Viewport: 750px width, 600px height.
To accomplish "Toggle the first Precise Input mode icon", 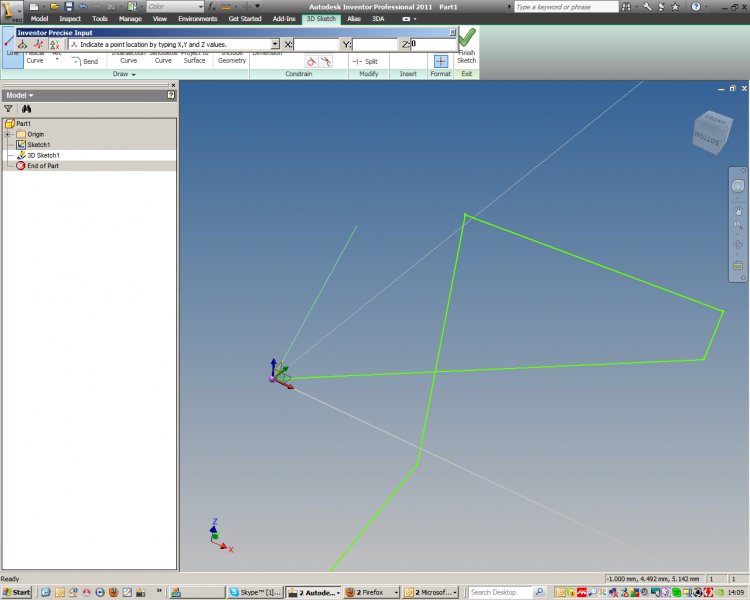I will pos(22,45).
